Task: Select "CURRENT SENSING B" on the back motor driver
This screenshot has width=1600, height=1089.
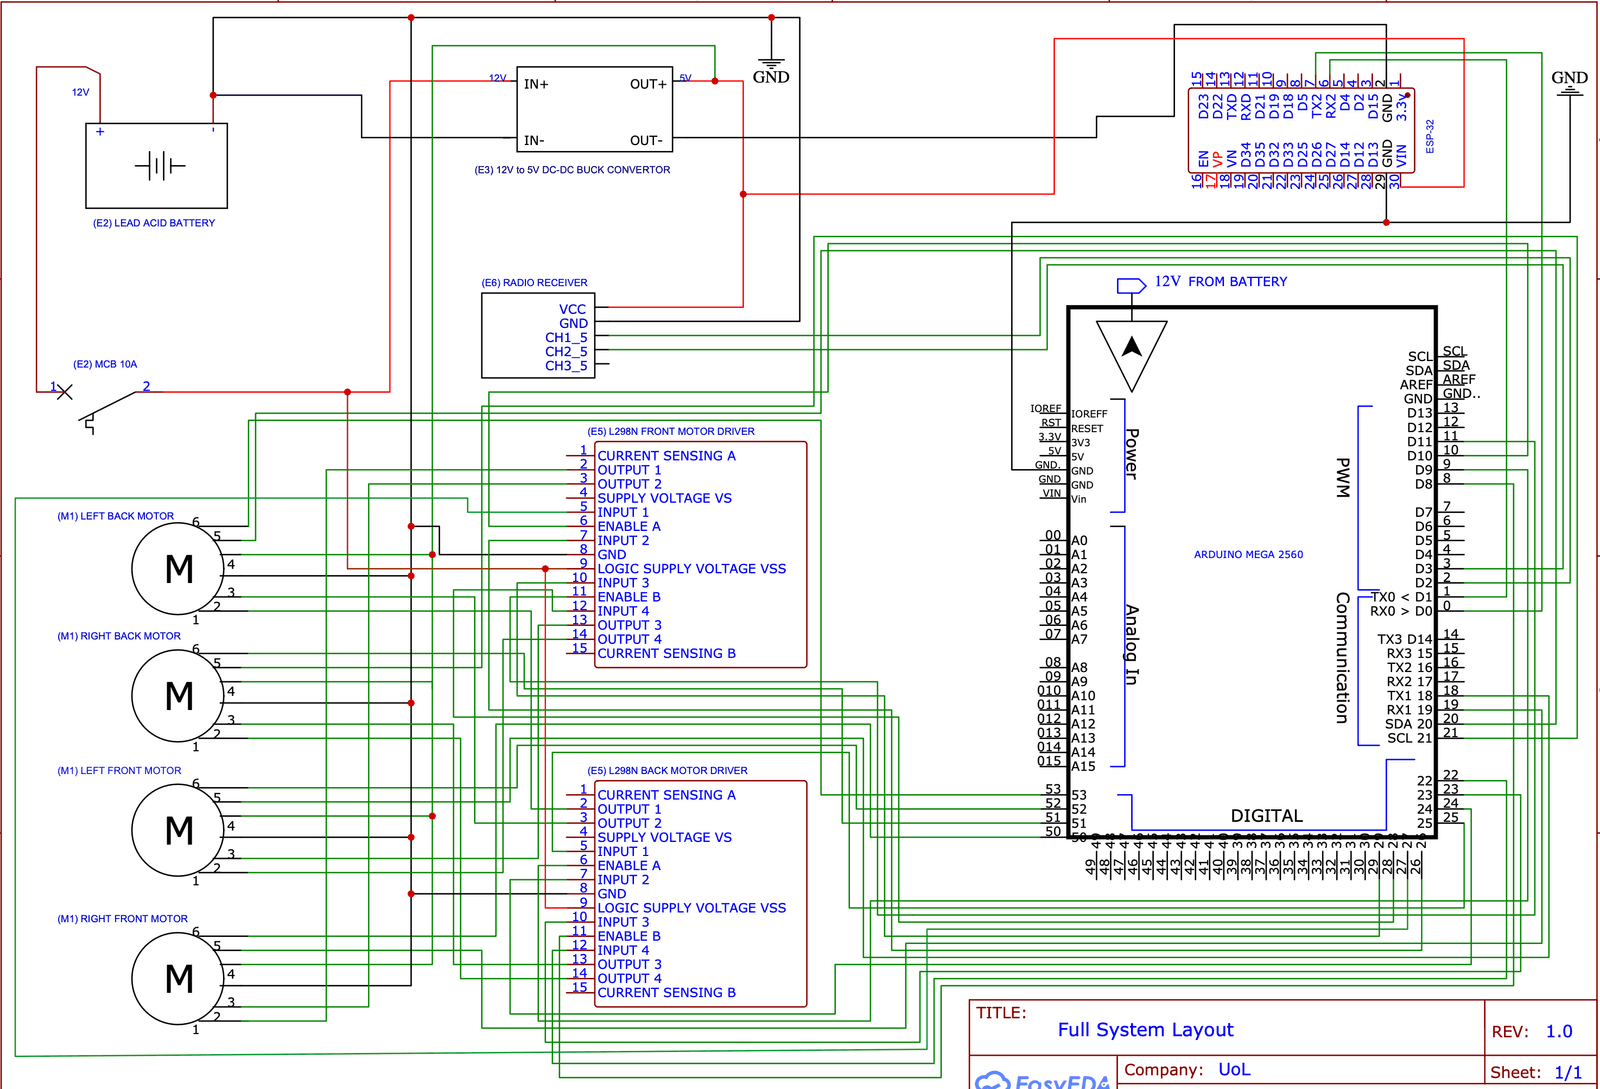Action: [x=666, y=993]
